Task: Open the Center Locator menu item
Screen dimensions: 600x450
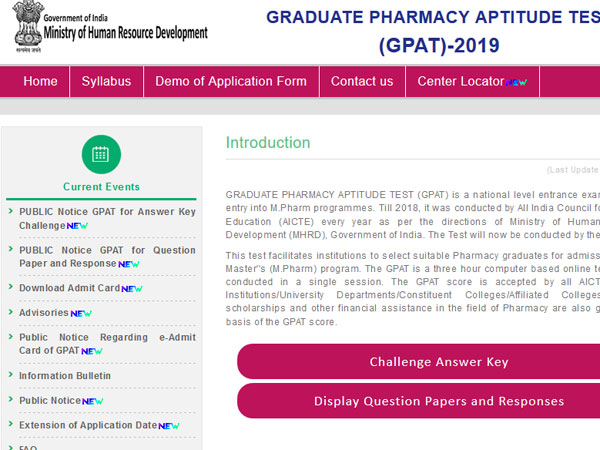Action: coord(472,81)
